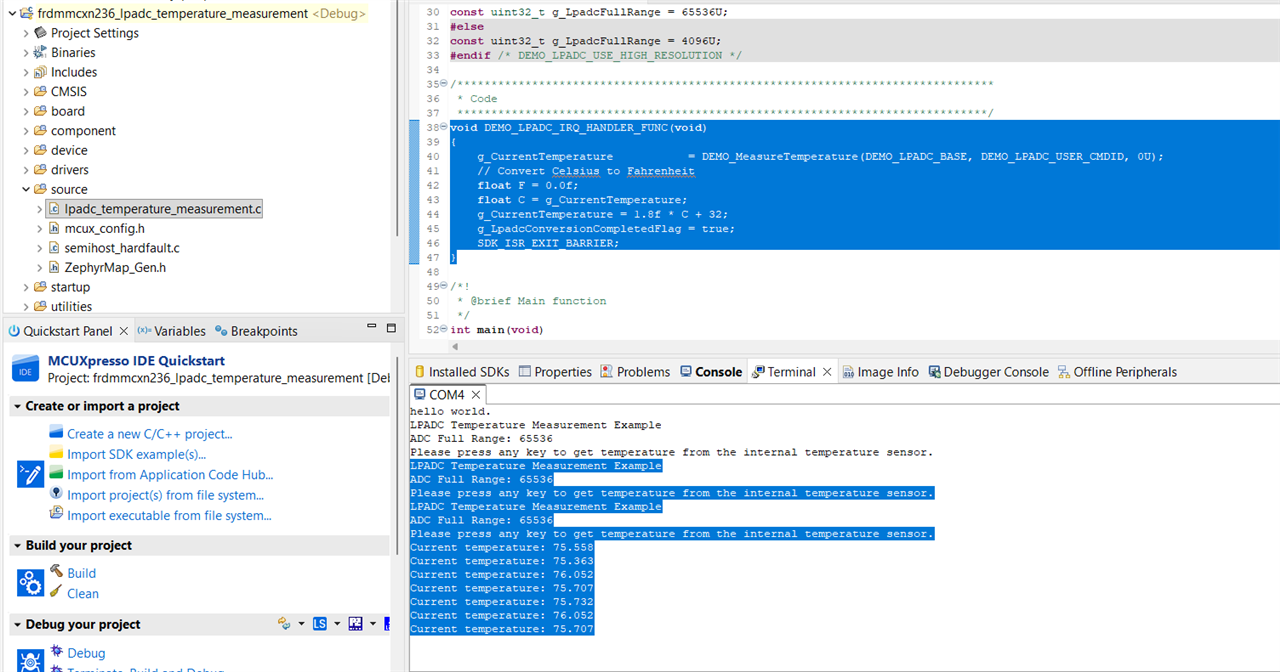Collapse the main function comment block at line 49
1280x672 pixels.
(444, 286)
